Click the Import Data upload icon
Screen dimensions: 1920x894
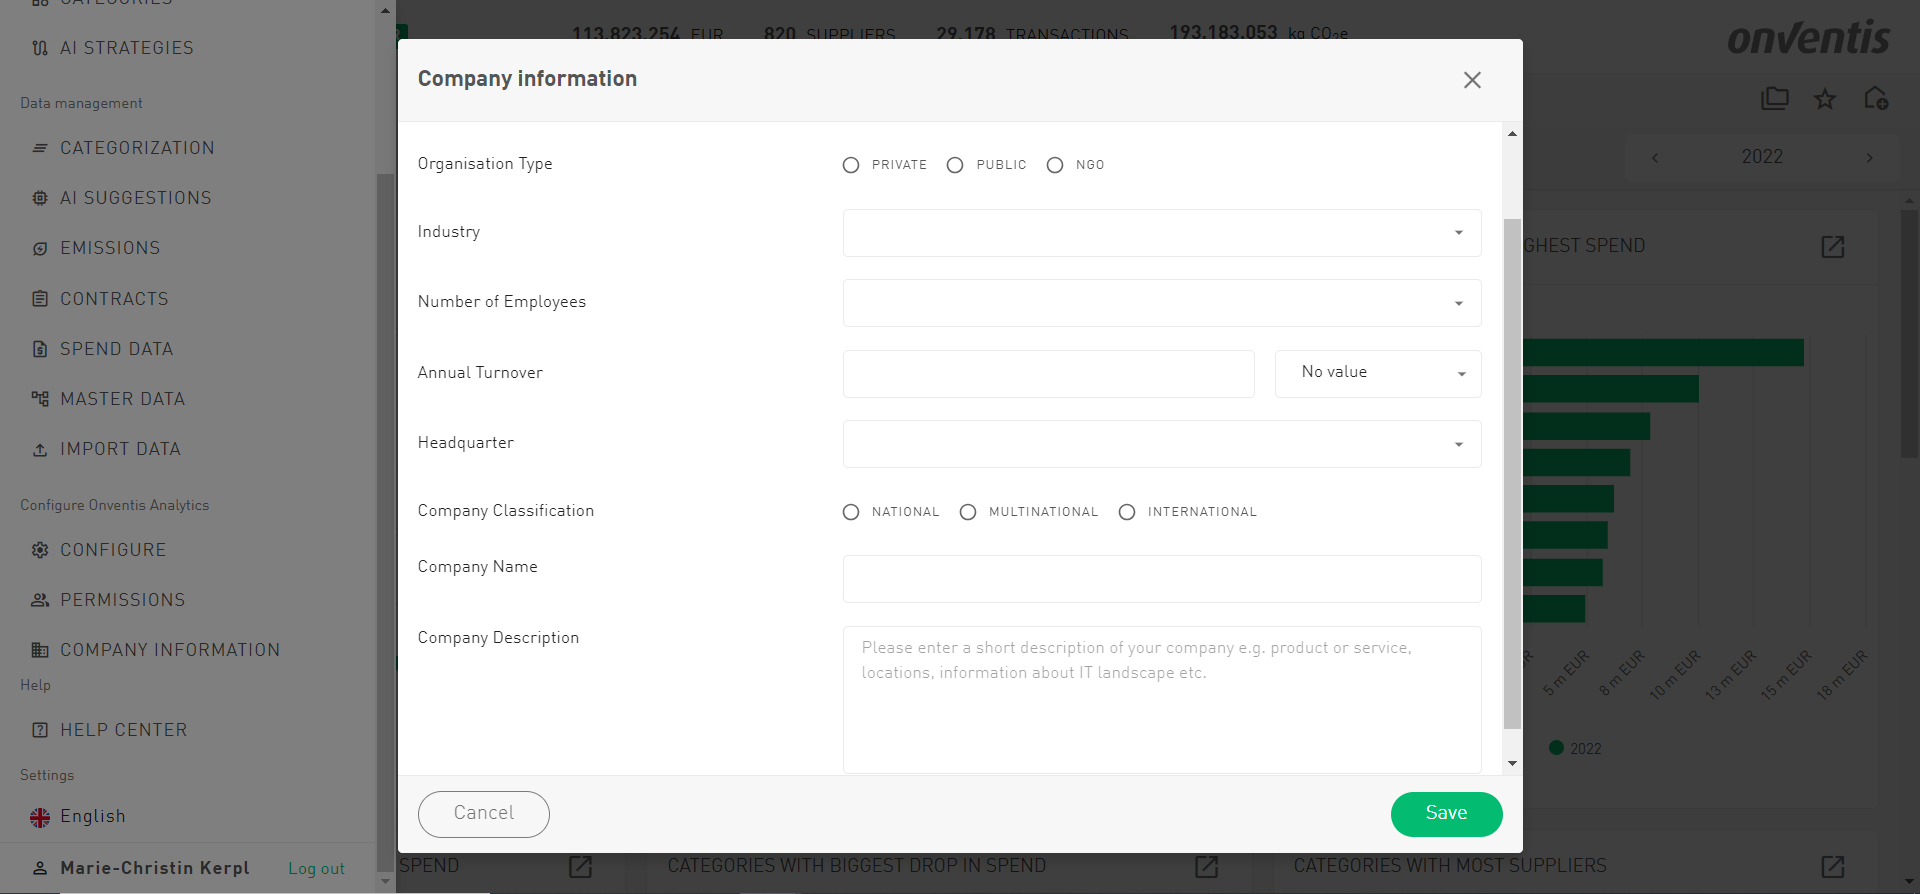click(40, 450)
